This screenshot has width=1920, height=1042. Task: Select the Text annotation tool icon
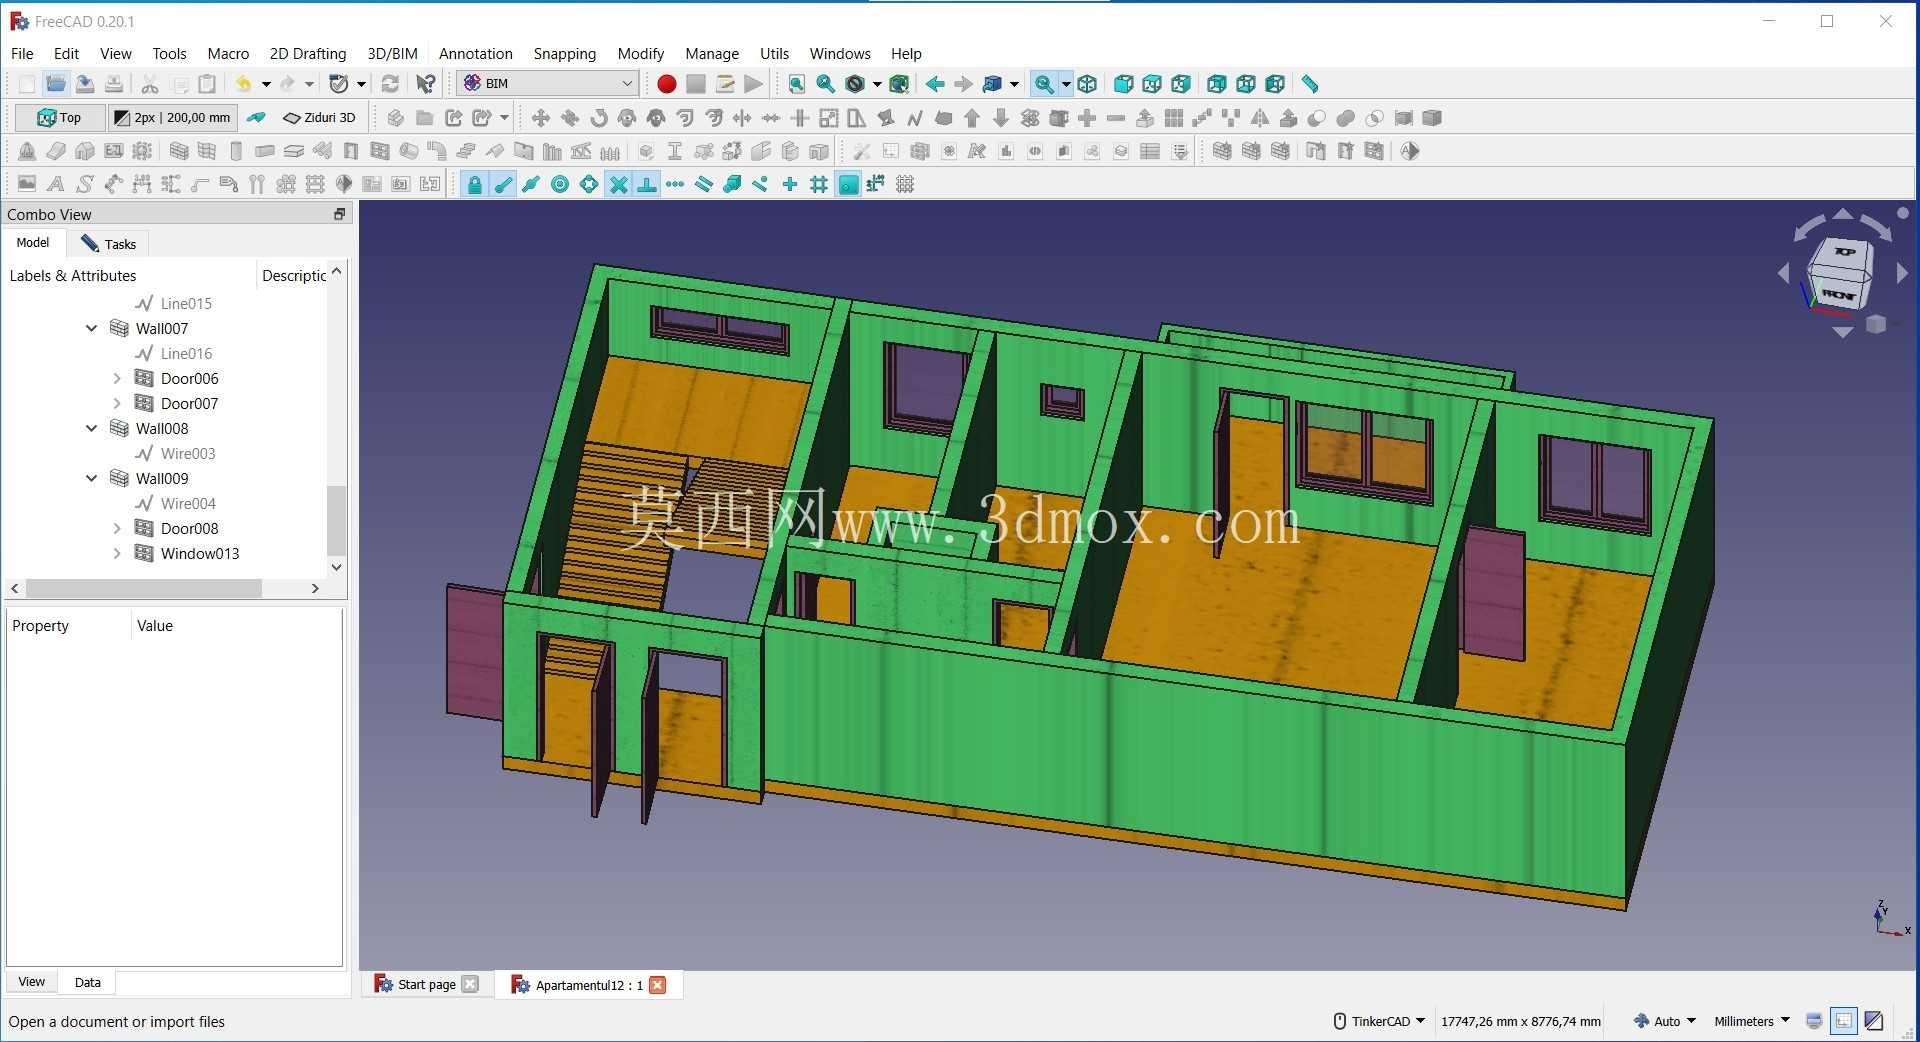click(56, 184)
